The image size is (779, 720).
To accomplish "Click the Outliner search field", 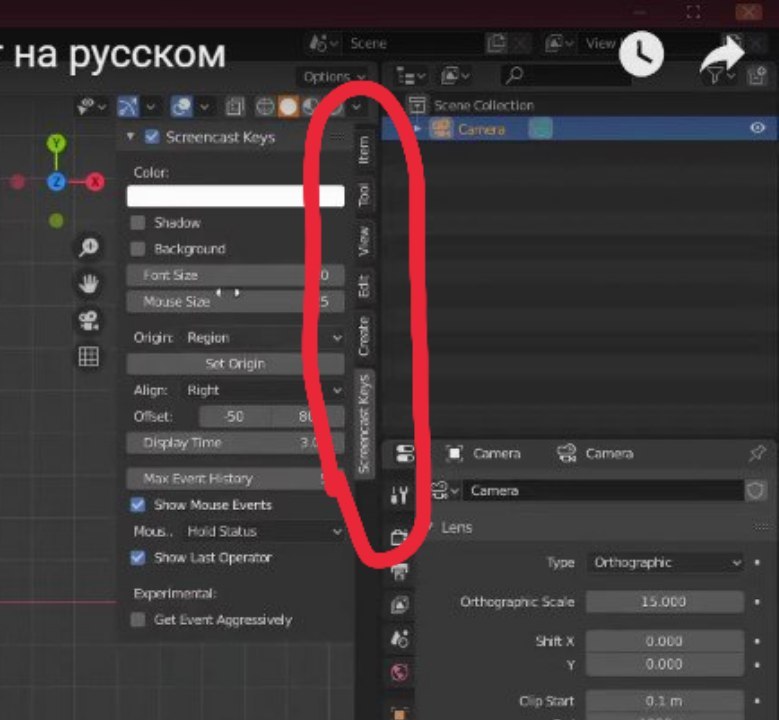I will [565, 76].
